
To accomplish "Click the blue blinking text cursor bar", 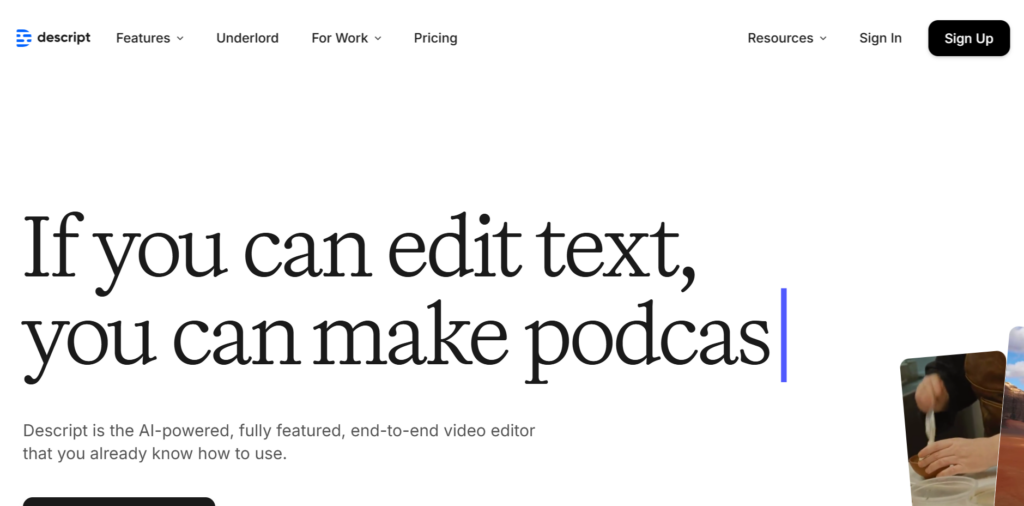I will pos(784,335).
